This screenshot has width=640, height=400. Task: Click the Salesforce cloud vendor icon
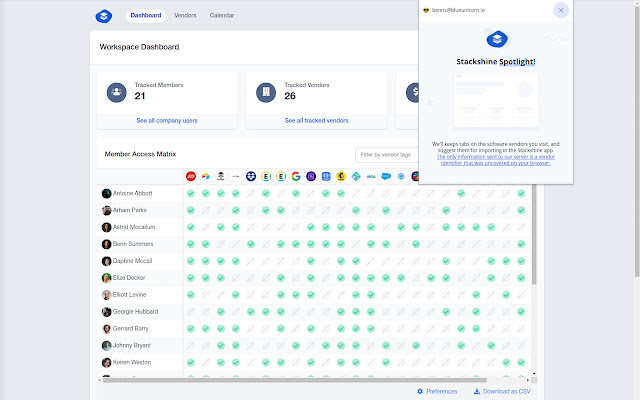coord(386,176)
